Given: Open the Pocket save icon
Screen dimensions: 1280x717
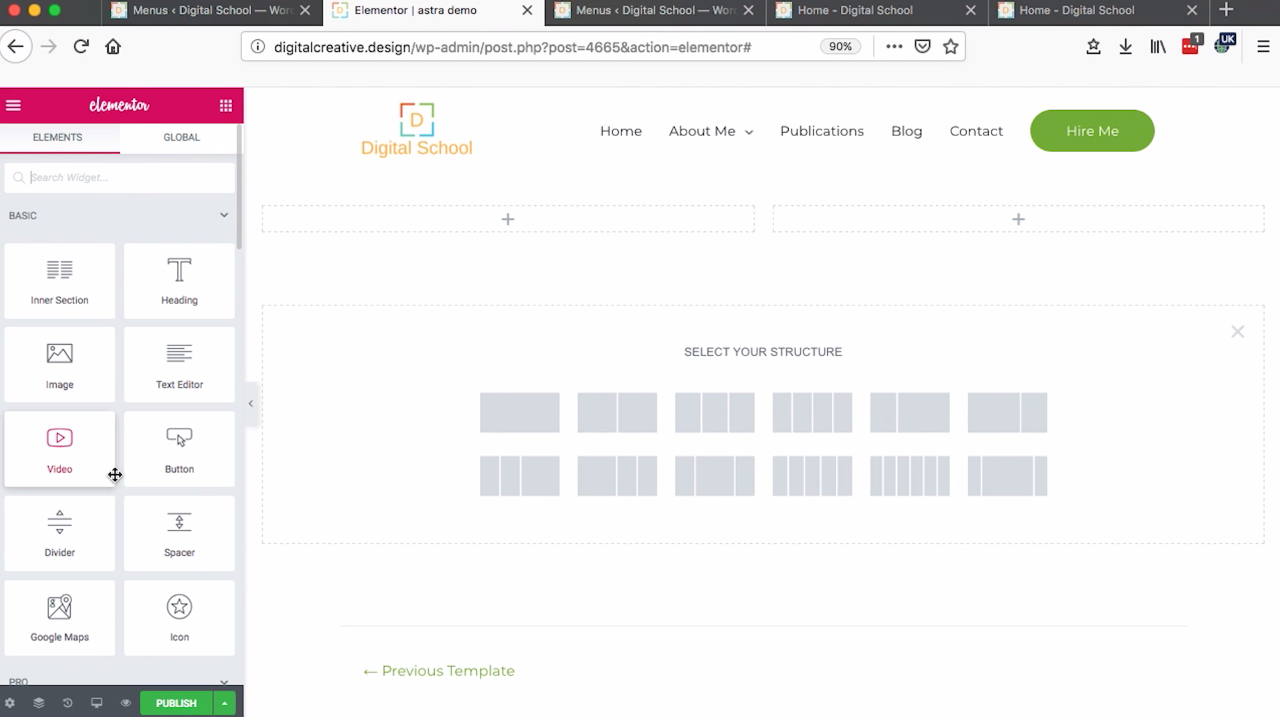Looking at the screenshot, I should pos(923,46).
